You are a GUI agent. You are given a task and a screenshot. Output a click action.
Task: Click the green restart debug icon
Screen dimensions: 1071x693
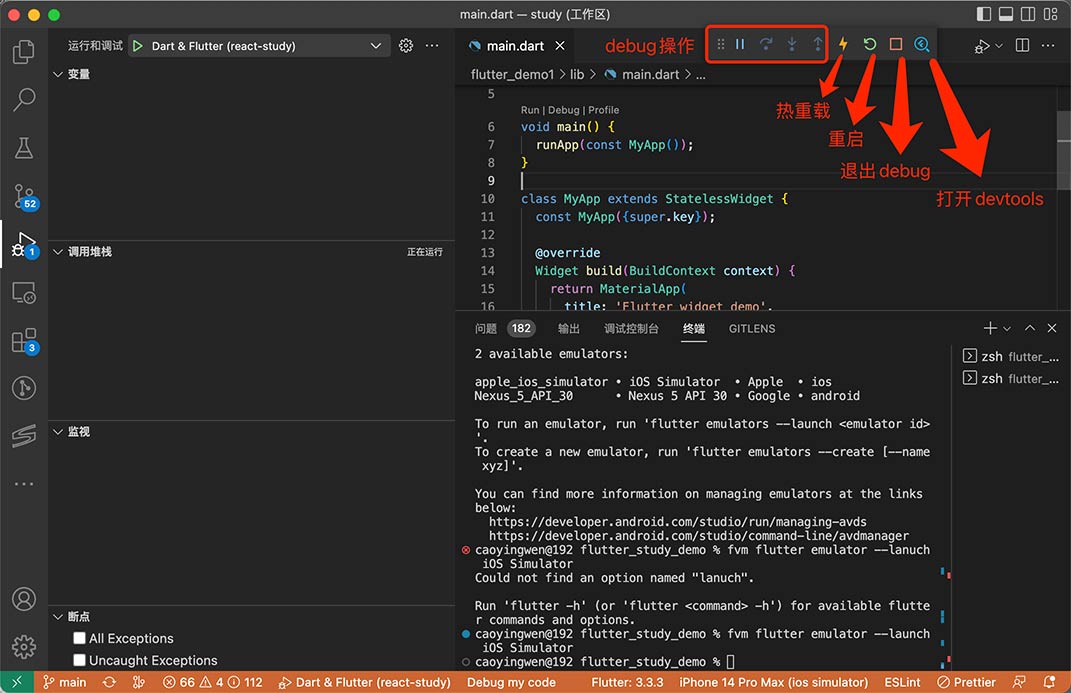[x=869, y=45]
